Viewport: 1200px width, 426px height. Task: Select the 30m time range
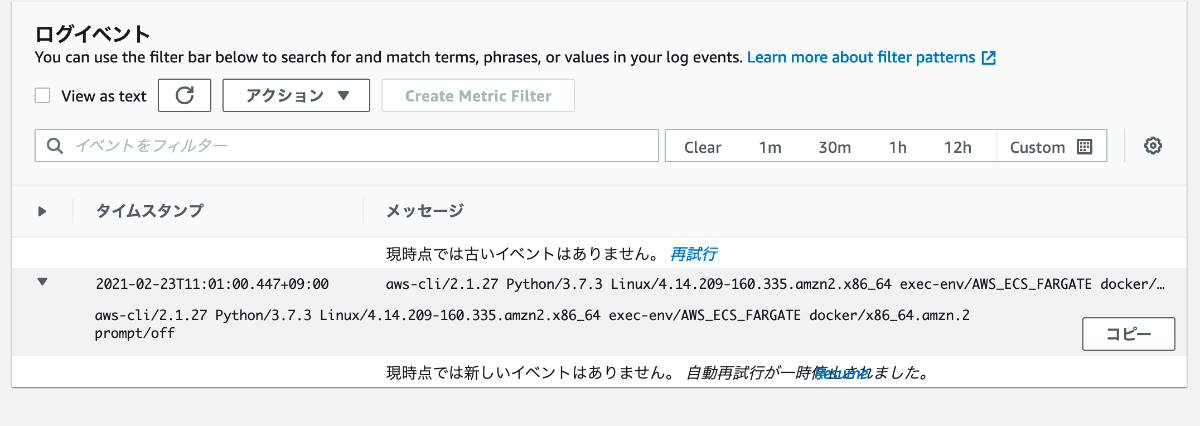click(x=835, y=147)
